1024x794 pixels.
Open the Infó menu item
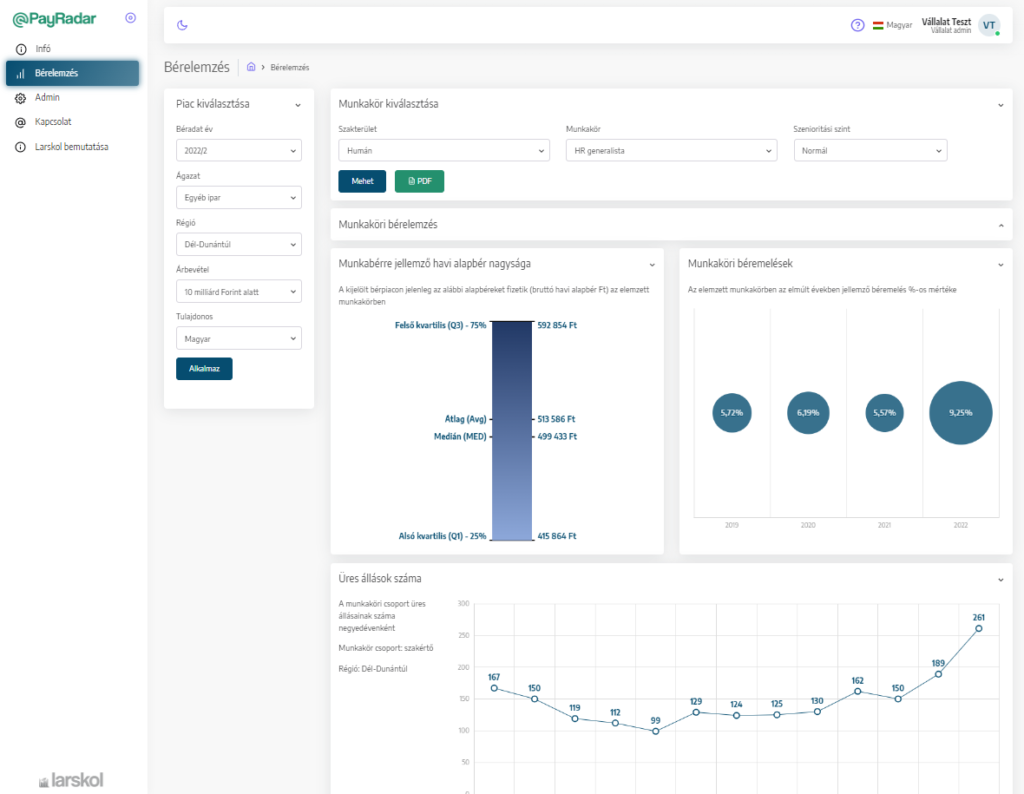(x=42, y=49)
